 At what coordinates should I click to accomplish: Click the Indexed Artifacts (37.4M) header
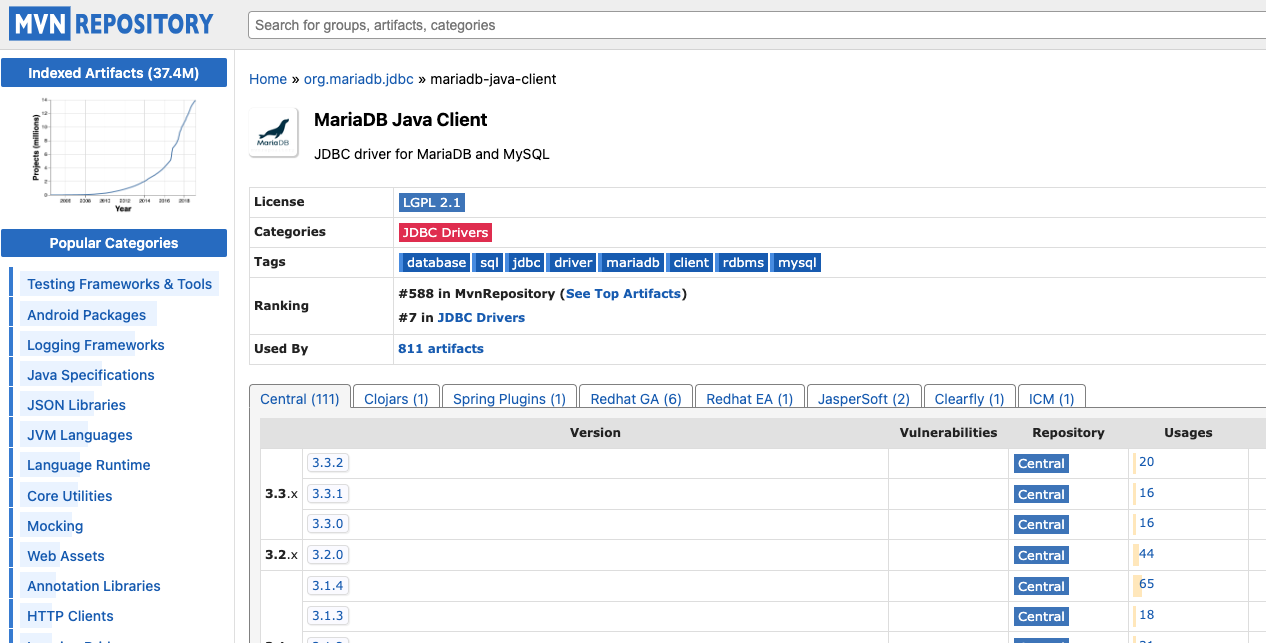coord(114,73)
